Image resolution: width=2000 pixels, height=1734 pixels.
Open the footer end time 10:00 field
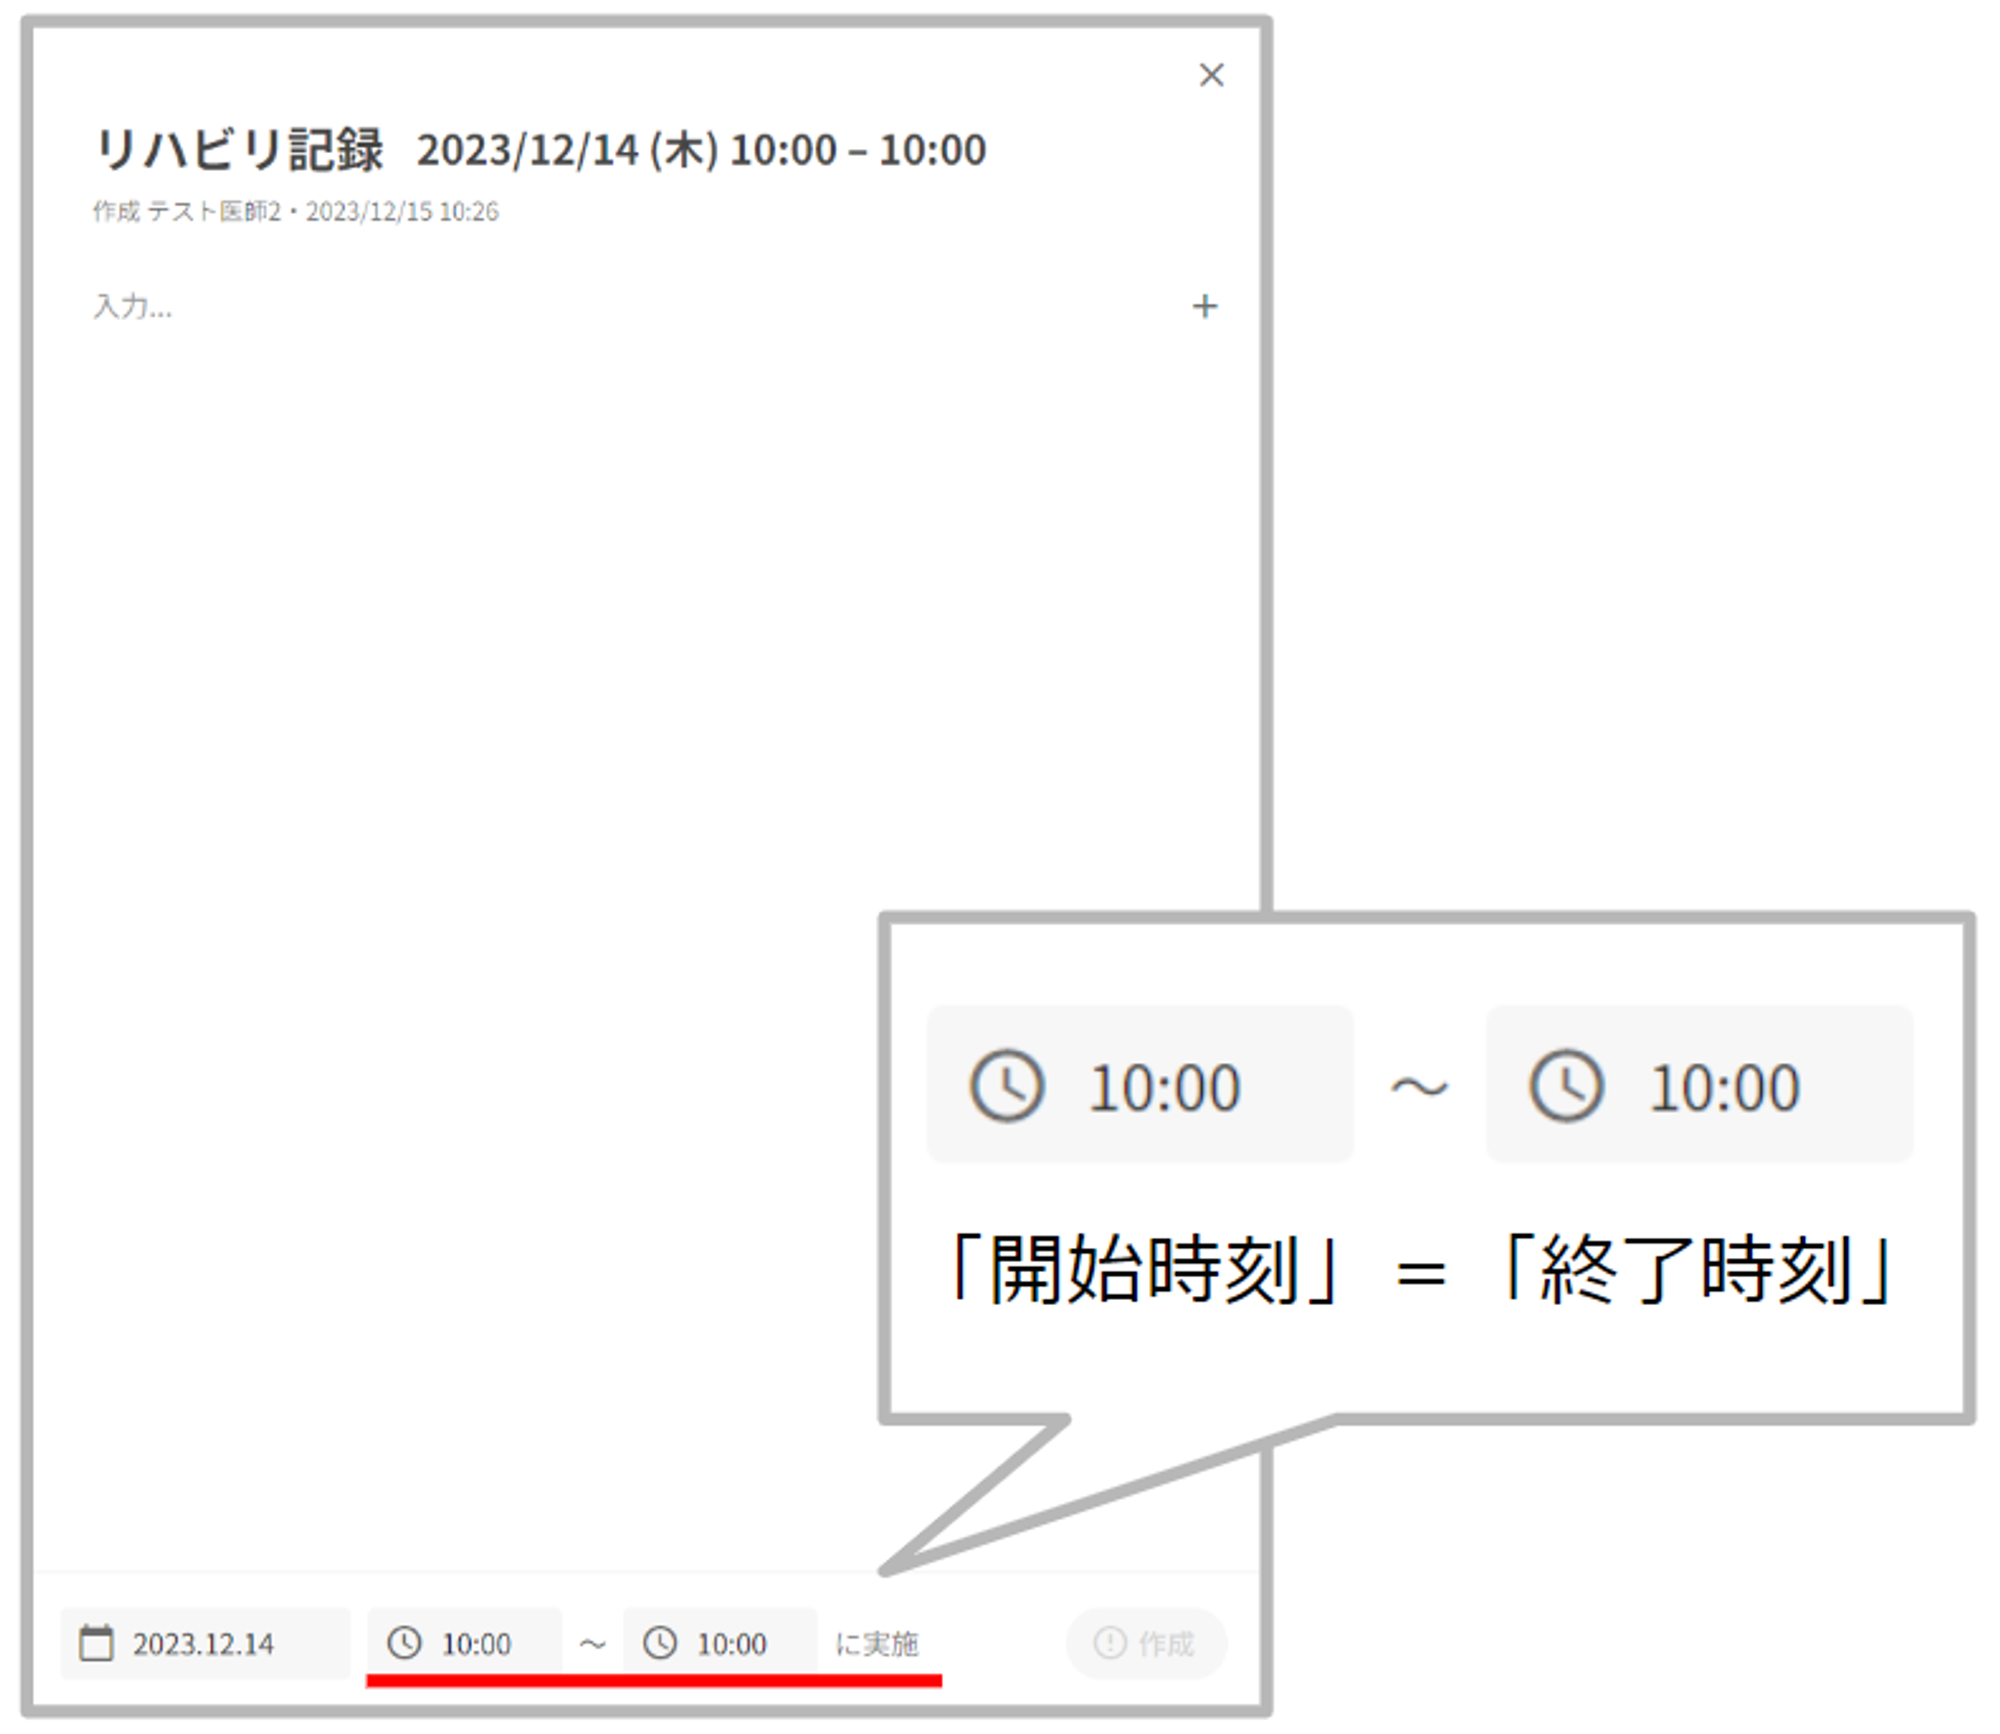[x=731, y=1644]
